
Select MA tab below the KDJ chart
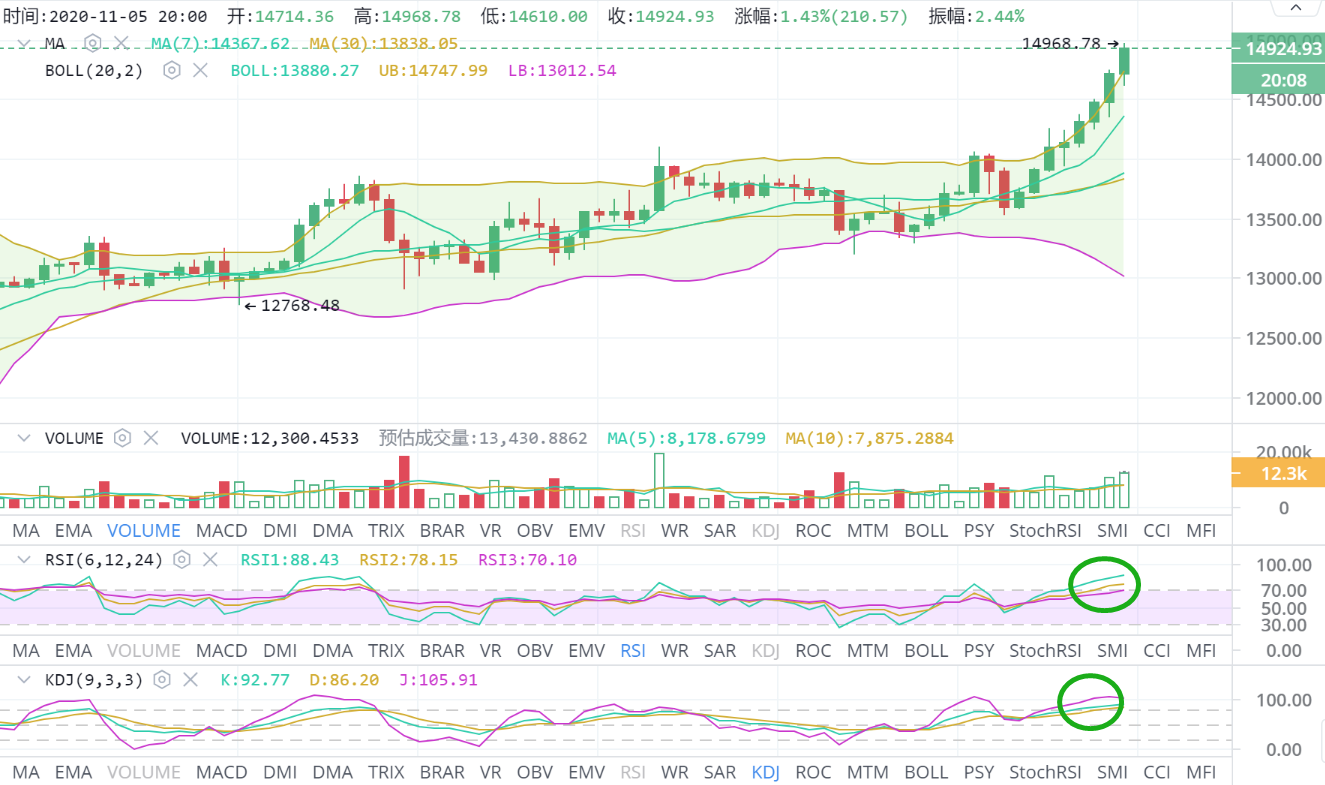pos(26,772)
